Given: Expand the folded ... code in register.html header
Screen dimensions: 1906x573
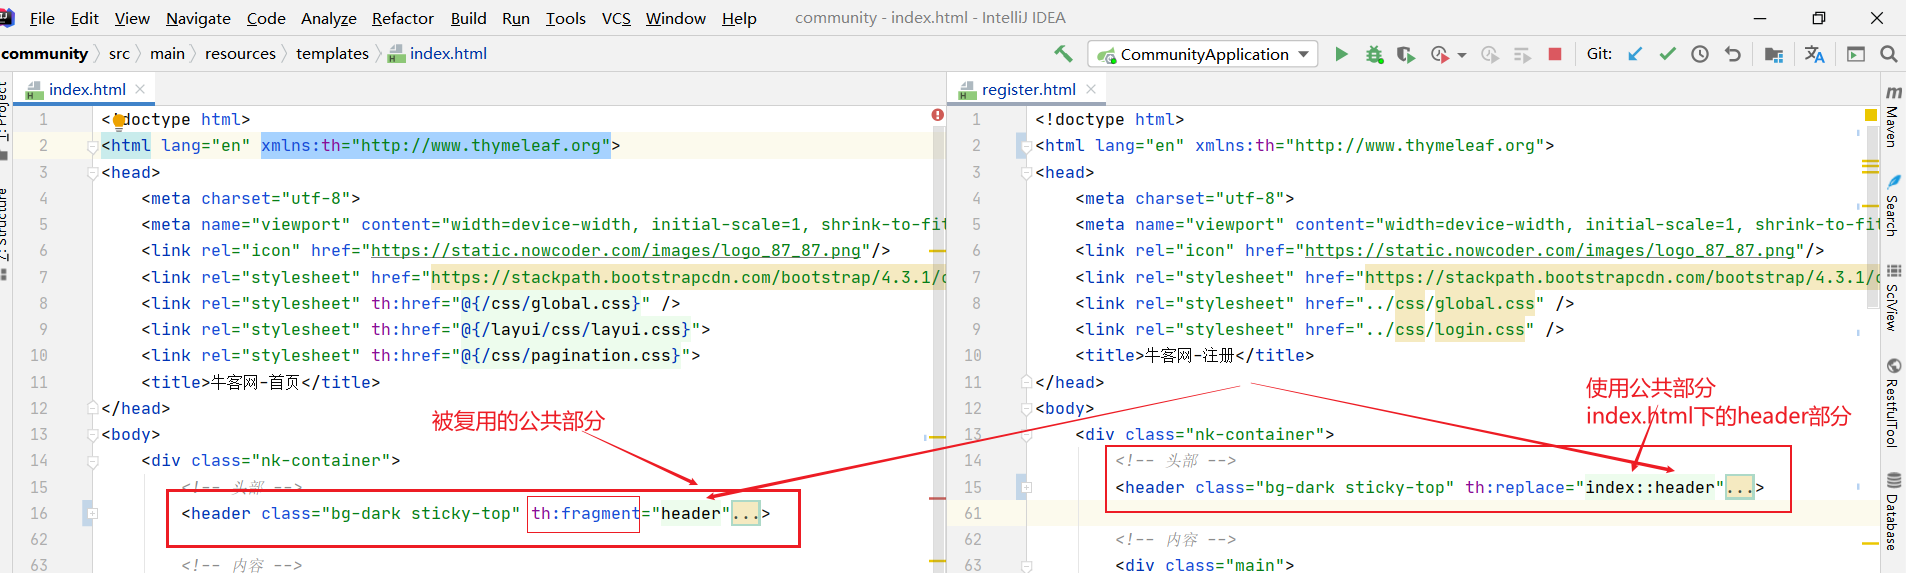Looking at the screenshot, I should click(1740, 488).
